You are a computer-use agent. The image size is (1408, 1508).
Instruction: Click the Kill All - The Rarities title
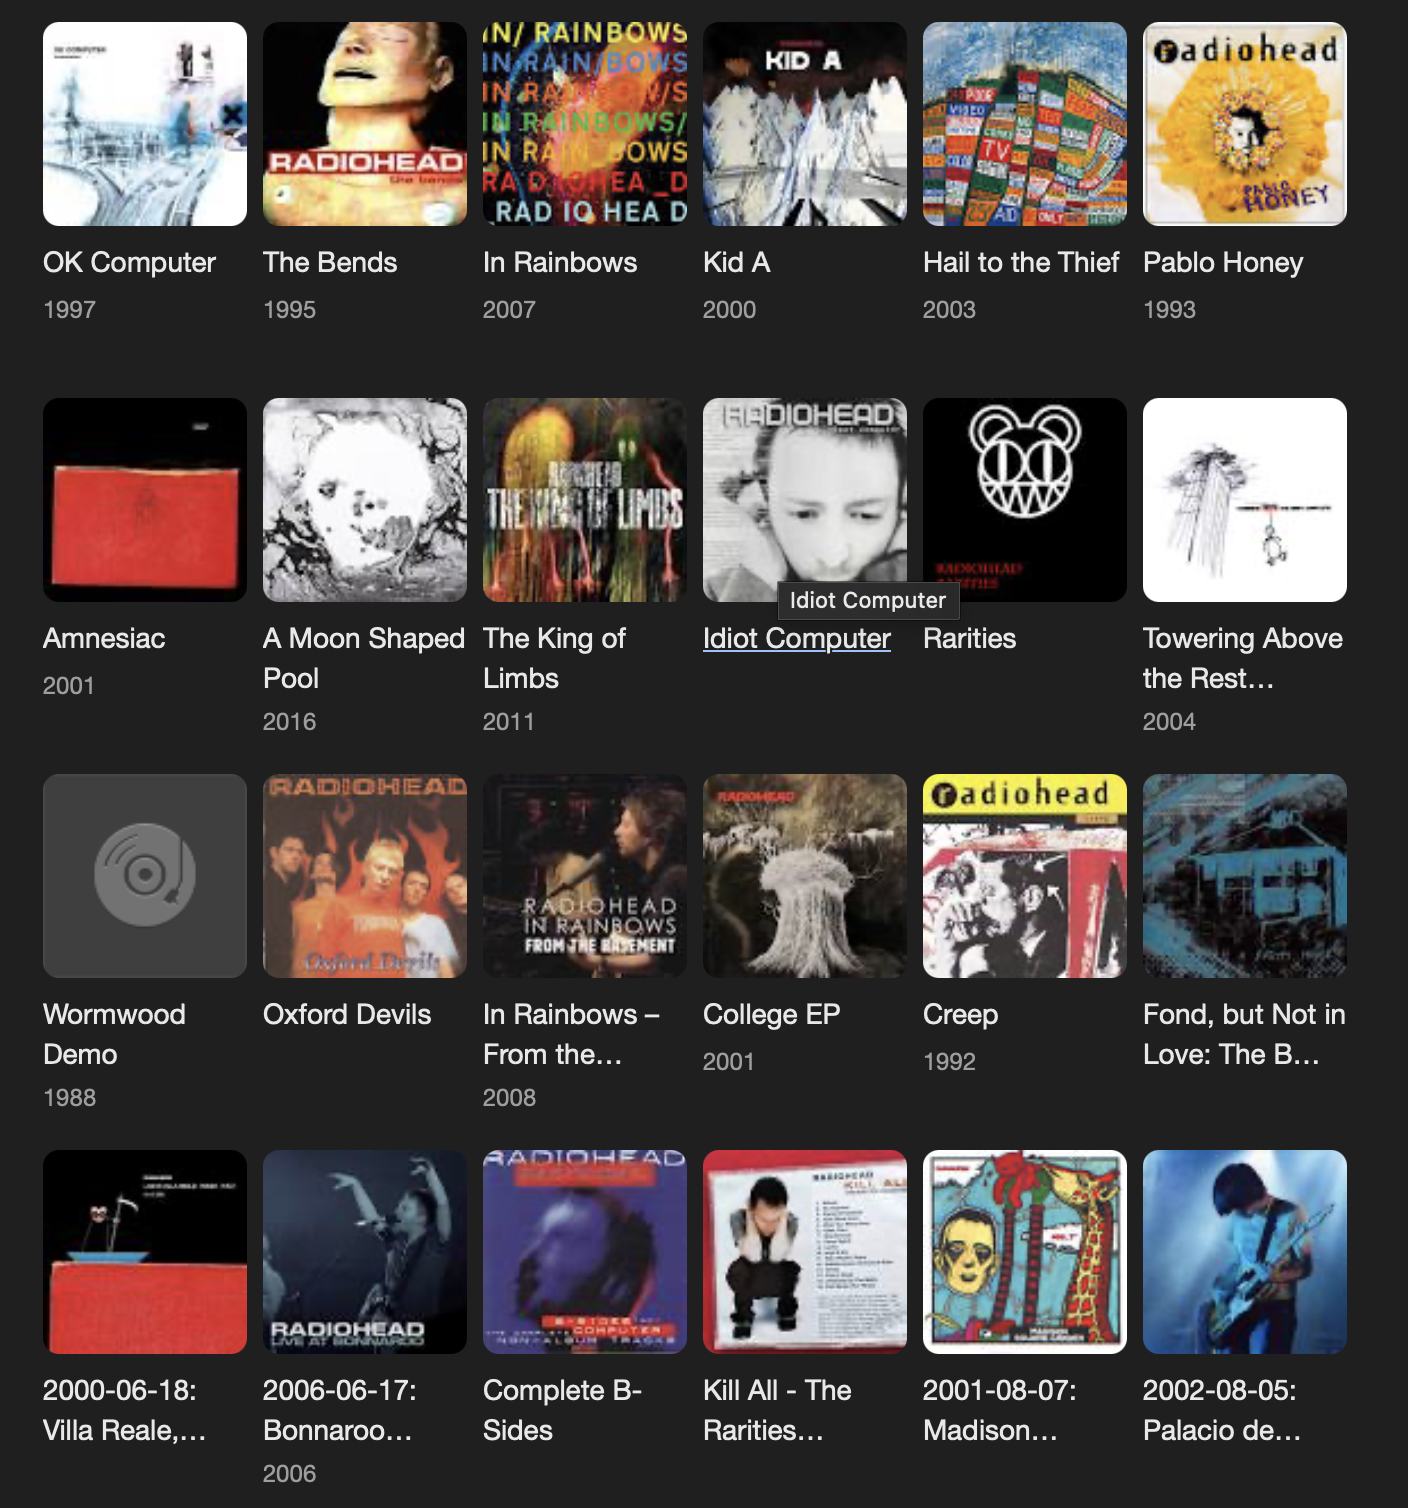pyautogui.click(x=777, y=1410)
